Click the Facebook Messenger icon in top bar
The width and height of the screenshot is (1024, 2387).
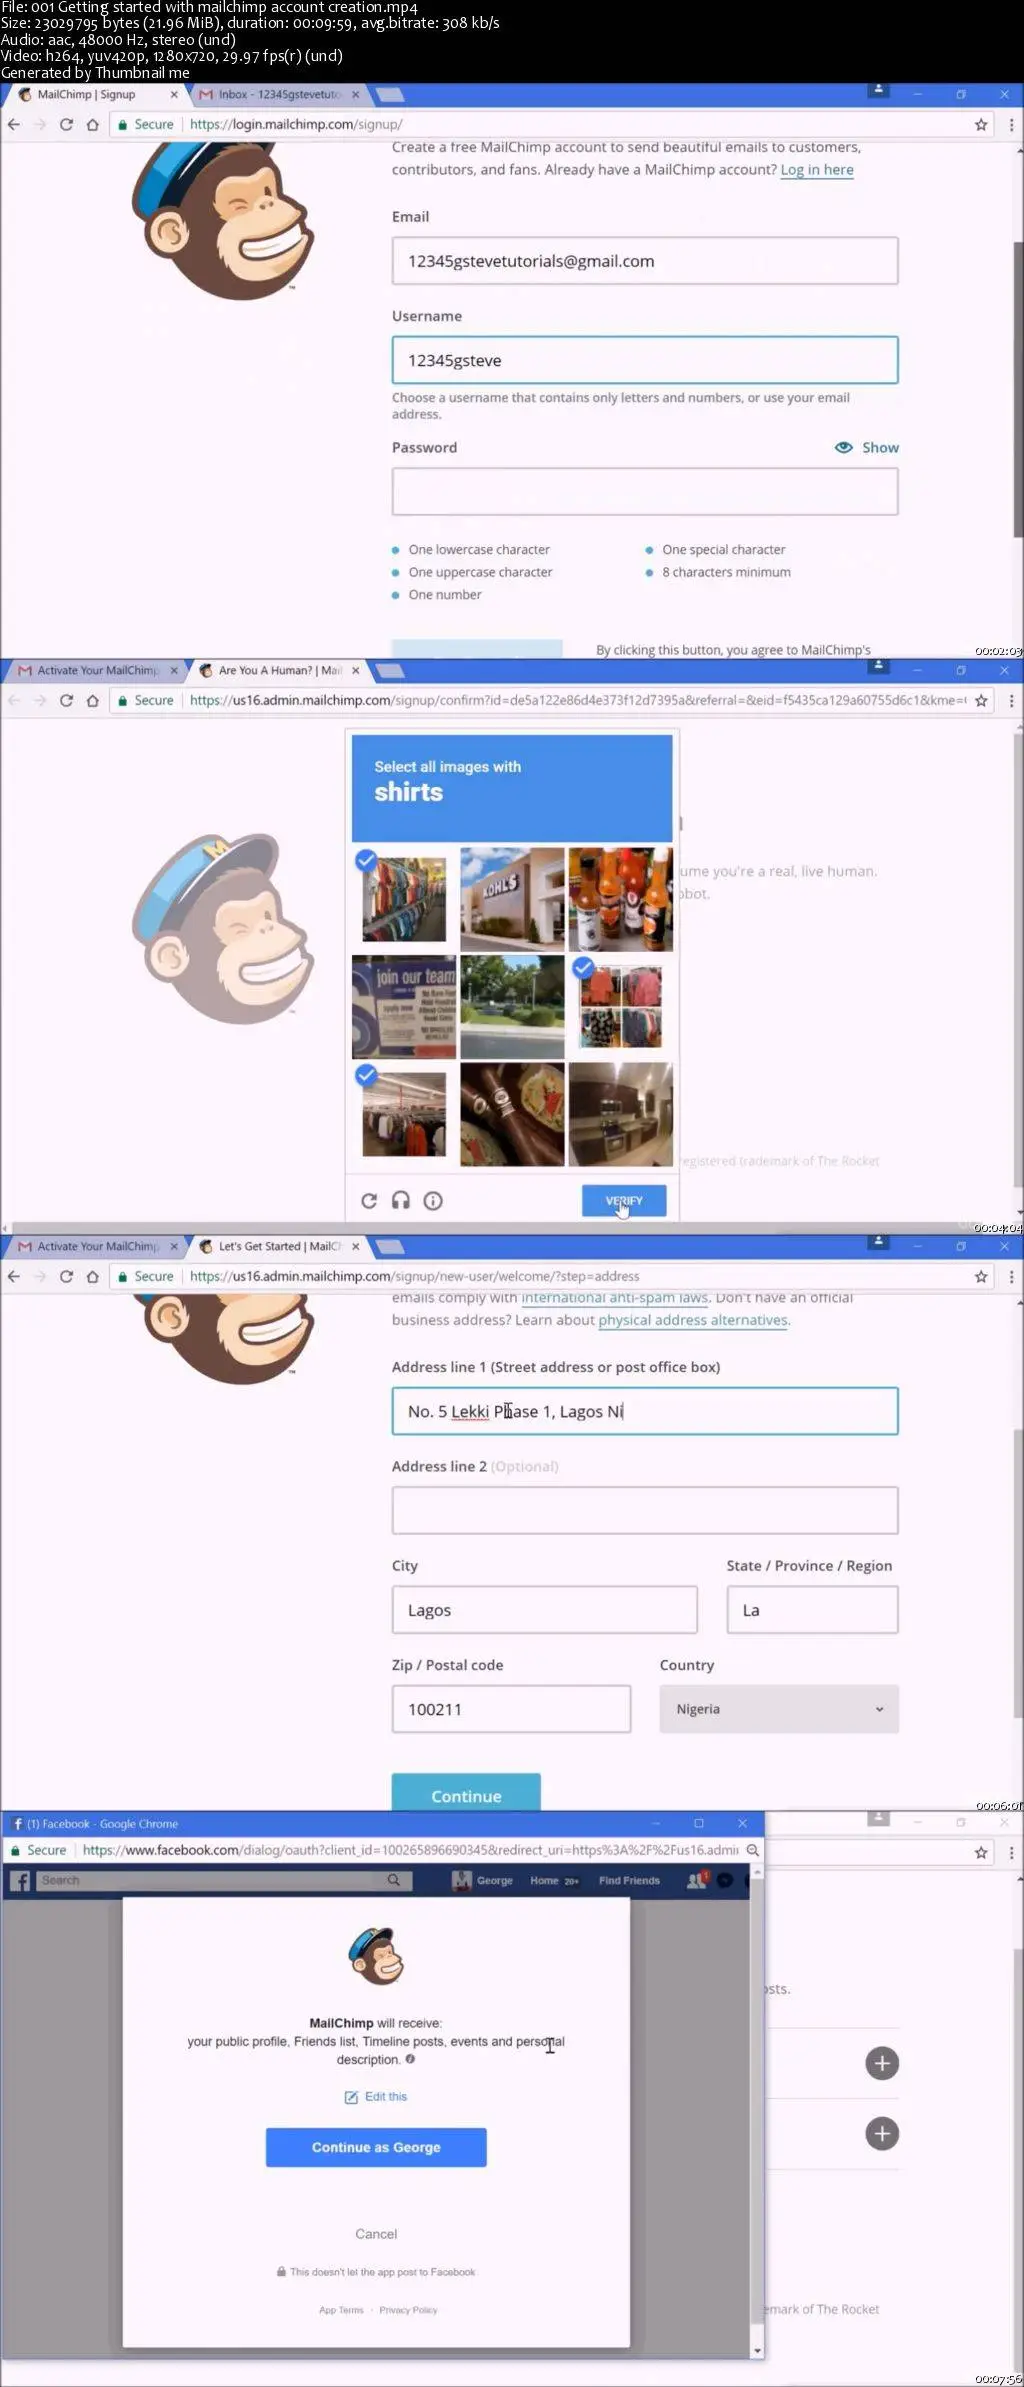click(x=725, y=1880)
